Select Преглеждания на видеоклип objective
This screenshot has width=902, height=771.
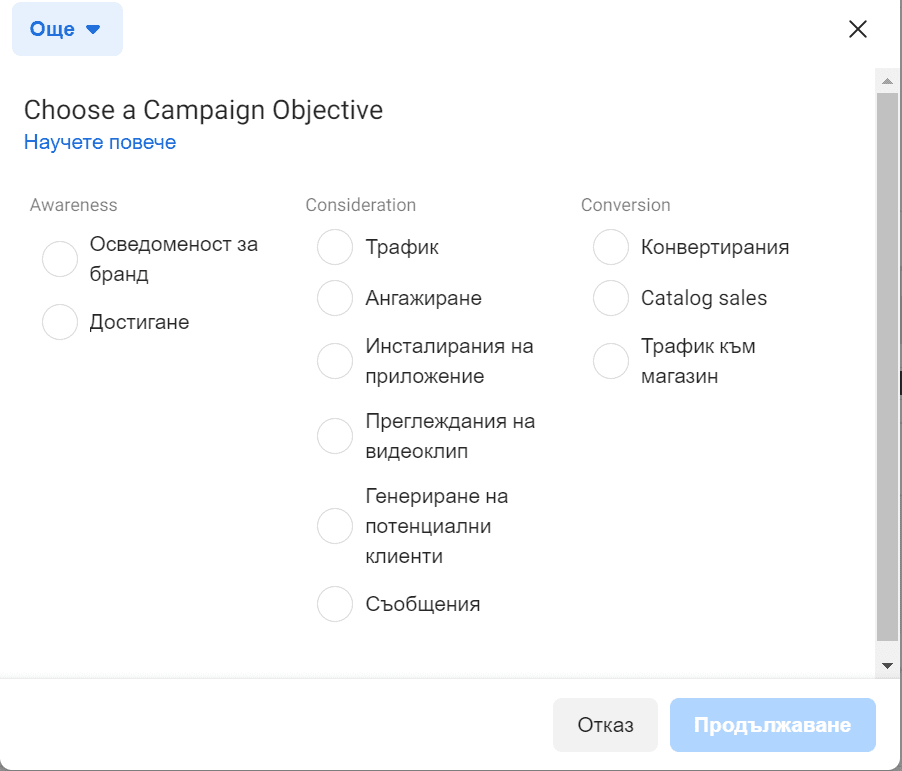(x=335, y=436)
